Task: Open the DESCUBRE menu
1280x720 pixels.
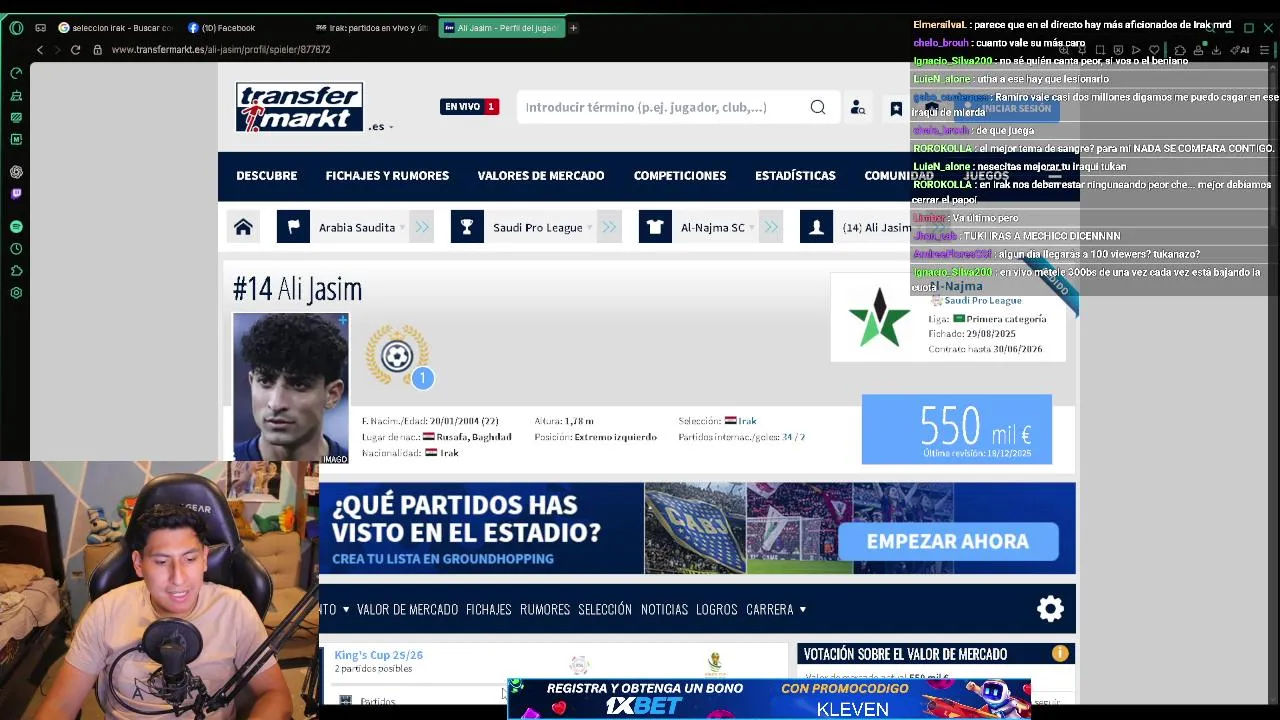Action: (266, 176)
